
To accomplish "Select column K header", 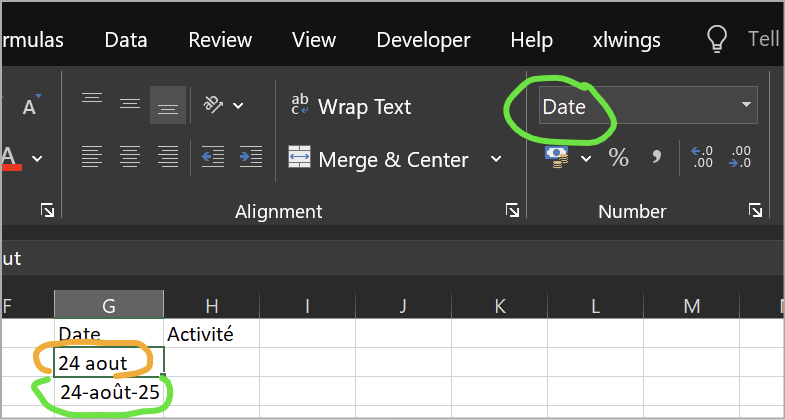I will click(500, 305).
